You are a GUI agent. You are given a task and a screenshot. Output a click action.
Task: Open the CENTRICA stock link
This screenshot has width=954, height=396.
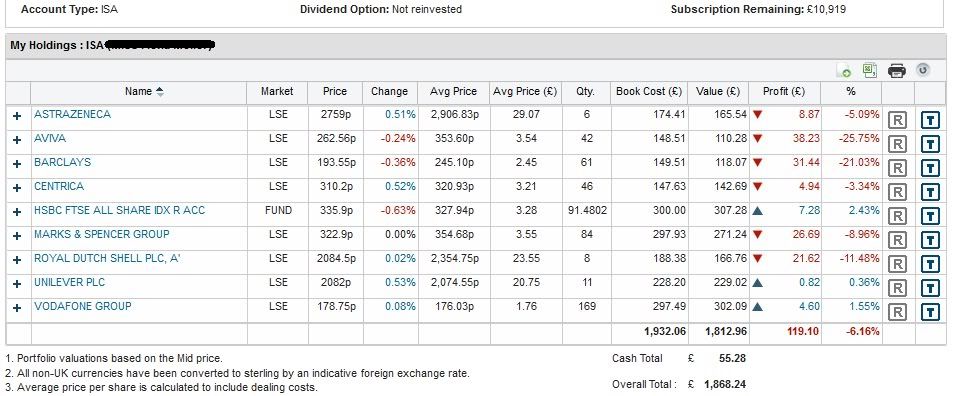click(59, 186)
